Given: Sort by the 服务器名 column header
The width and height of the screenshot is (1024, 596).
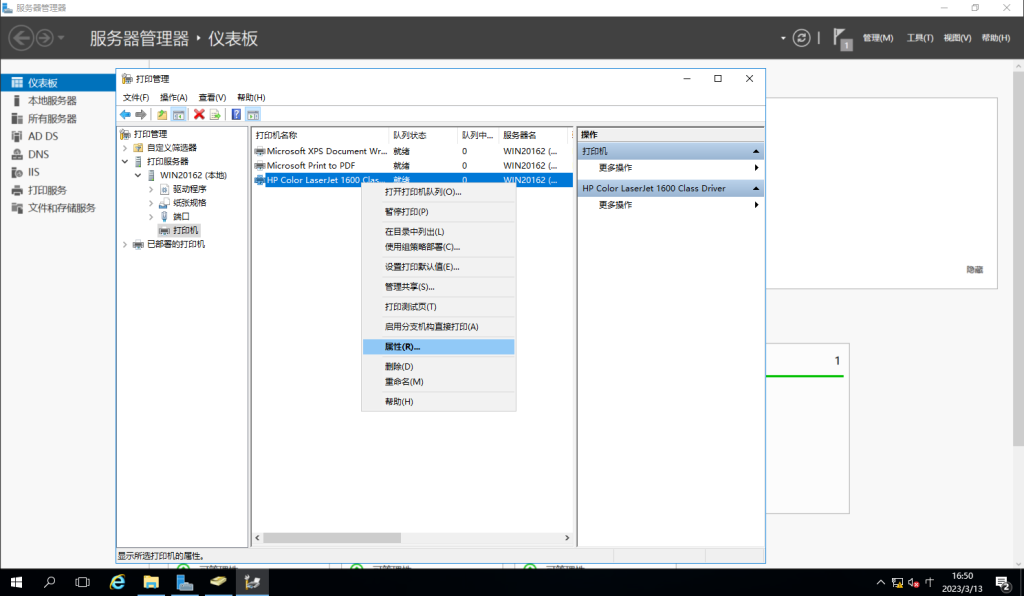Looking at the screenshot, I should 534,135.
